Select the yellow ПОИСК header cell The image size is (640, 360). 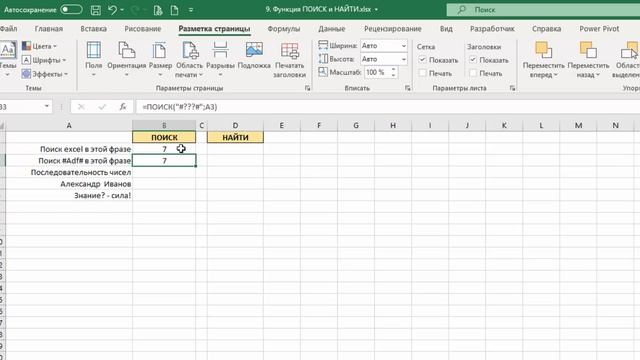coord(164,138)
